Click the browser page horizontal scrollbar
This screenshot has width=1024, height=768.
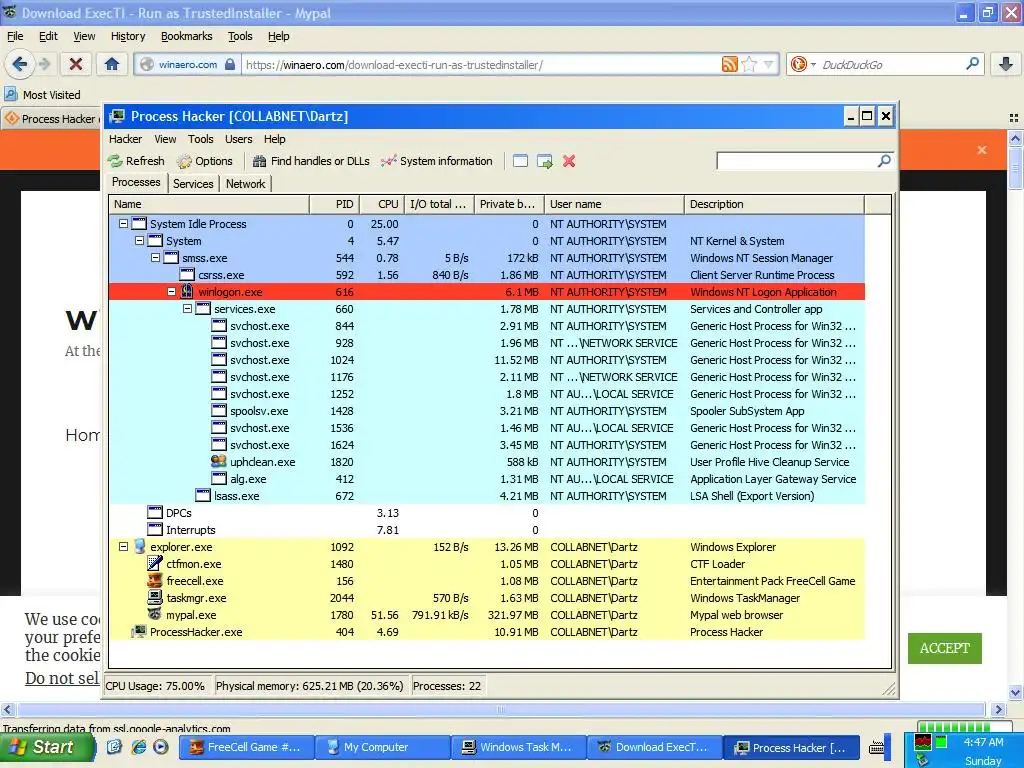click(x=501, y=709)
